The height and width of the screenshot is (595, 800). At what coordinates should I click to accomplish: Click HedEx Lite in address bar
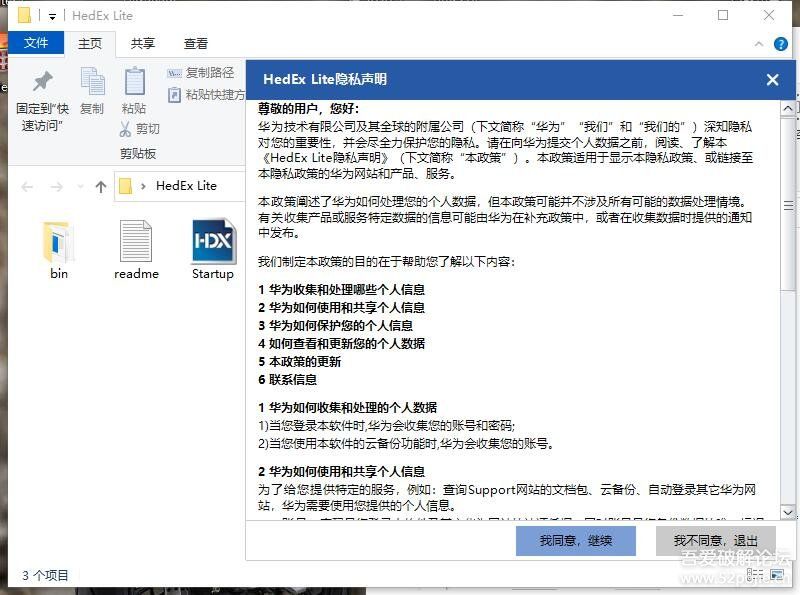[186, 186]
